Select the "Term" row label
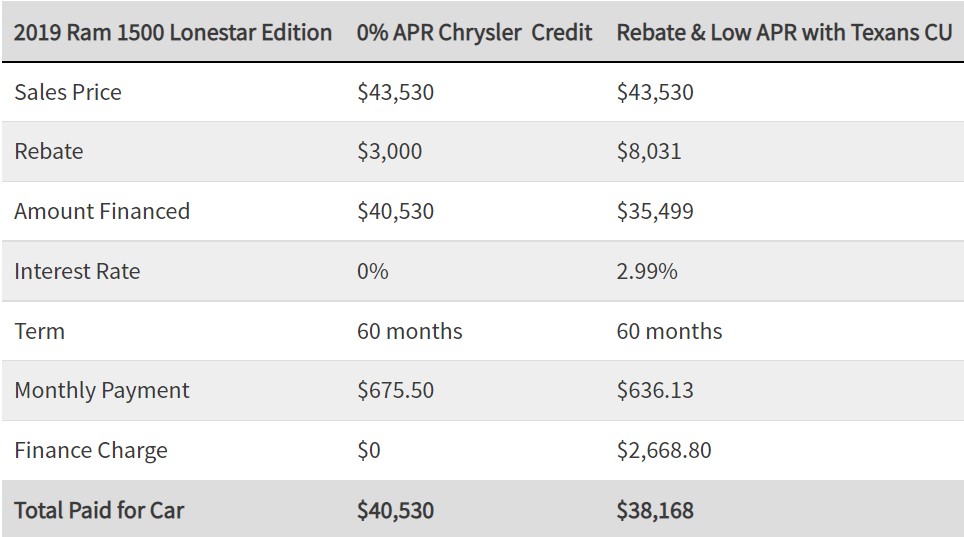This screenshot has width=964, height=537. point(39,331)
